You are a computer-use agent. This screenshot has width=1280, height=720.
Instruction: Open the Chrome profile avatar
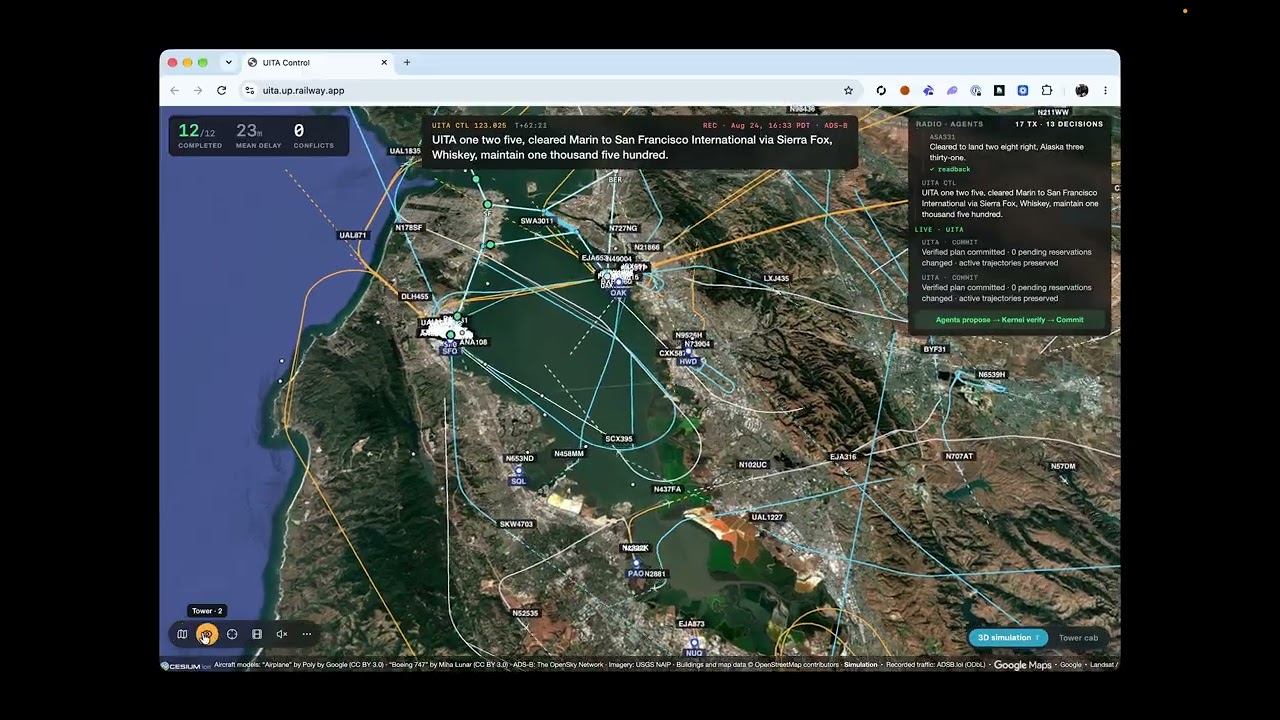coord(1082,90)
